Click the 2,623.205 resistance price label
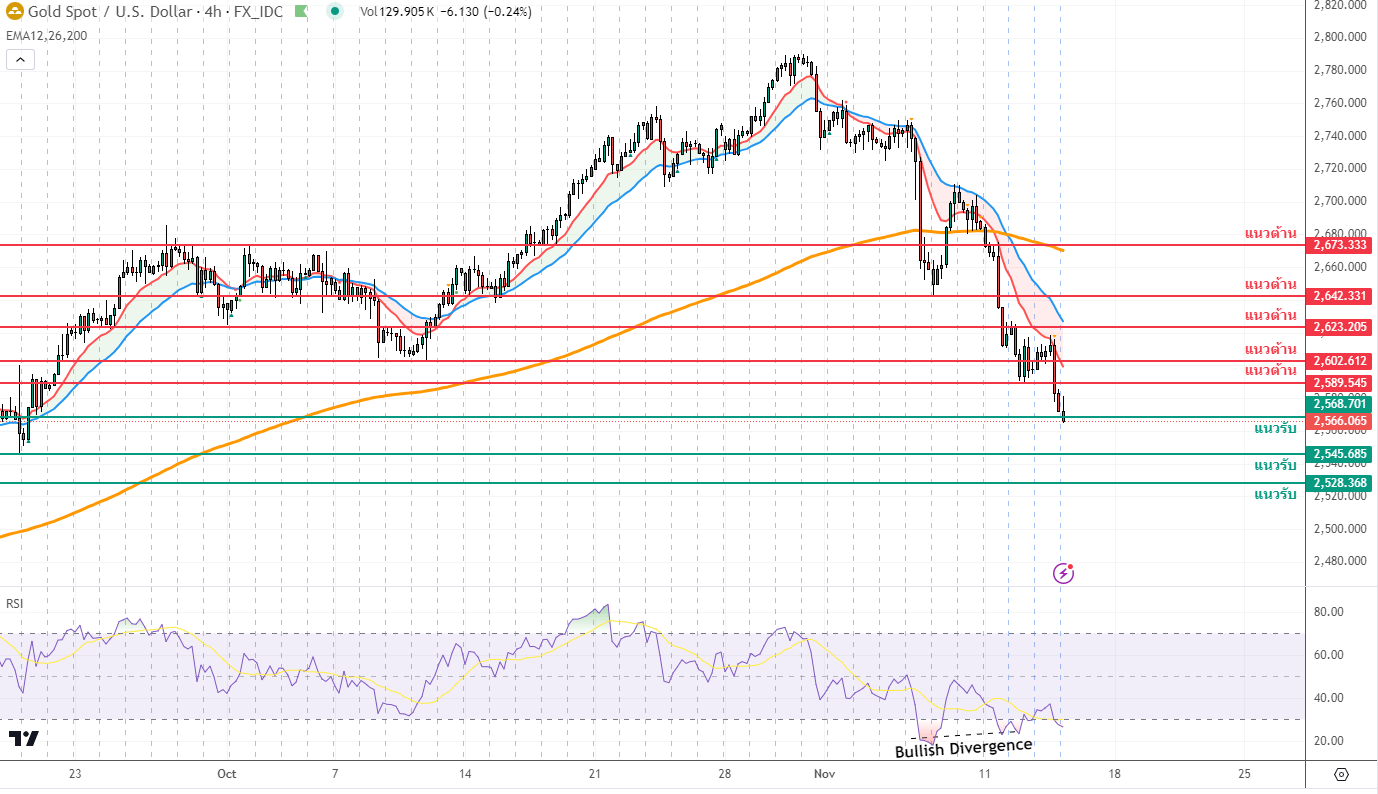Image resolution: width=1378 pixels, height=794 pixels. point(1341,327)
